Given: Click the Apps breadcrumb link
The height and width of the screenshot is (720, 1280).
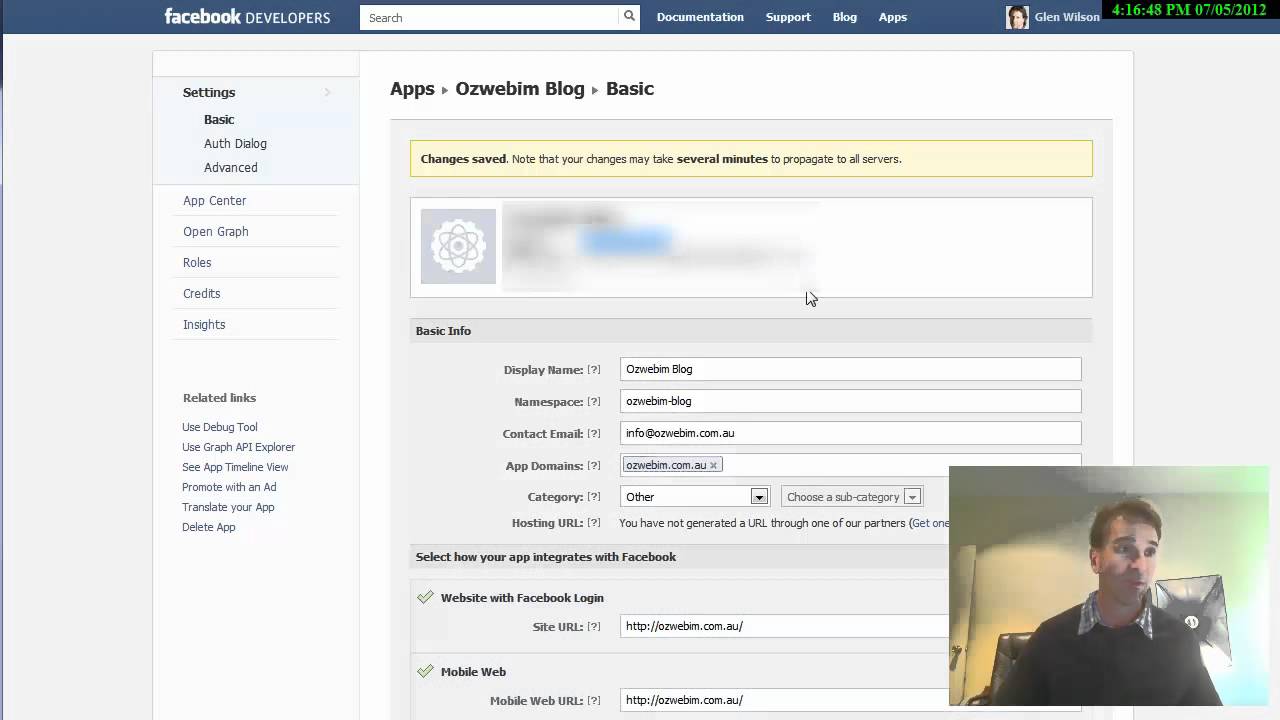Looking at the screenshot, I should [x=412, y=88].
